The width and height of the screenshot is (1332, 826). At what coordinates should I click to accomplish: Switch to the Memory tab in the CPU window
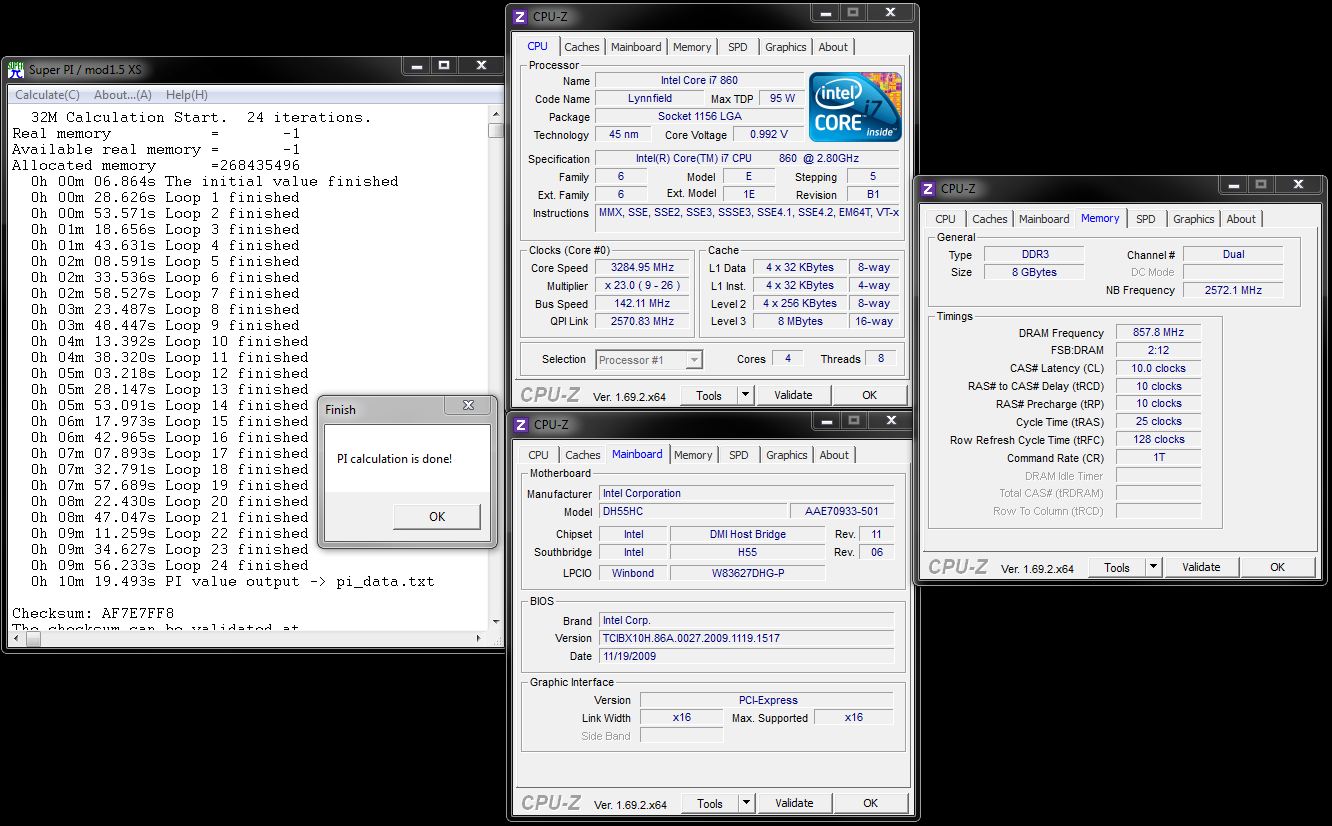tap(692, 47)
